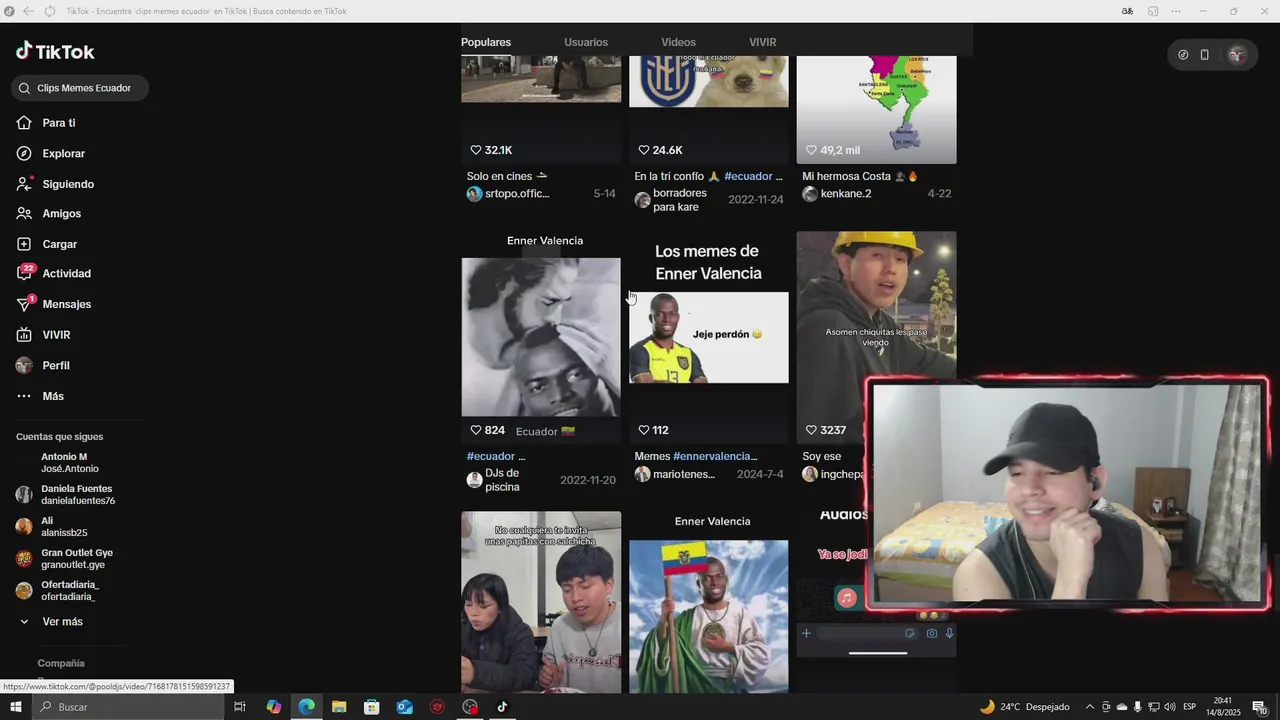Screen dimensions: 1280x720
Task: Click the heart icon showing 112
Action: click(644, 430)
